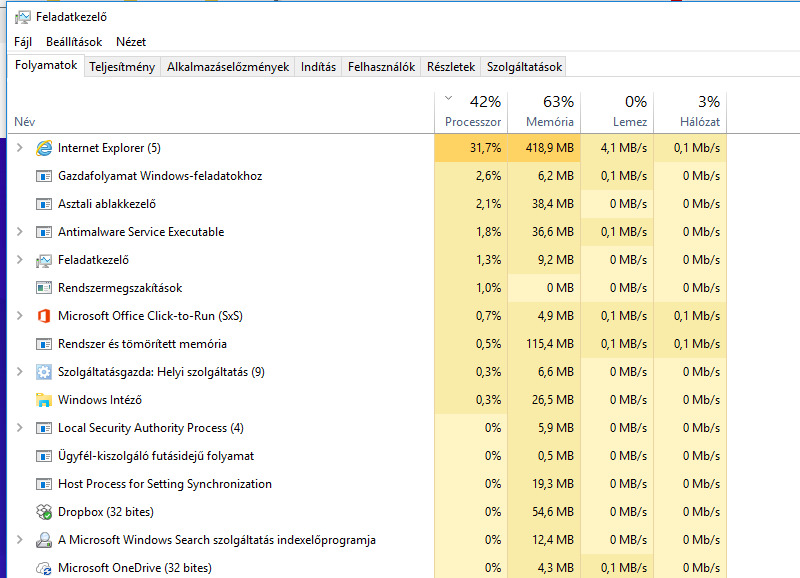Click the Local Security Authority Process icon
Viewport: 800px width, 578px height.
[x=44, y=428]
